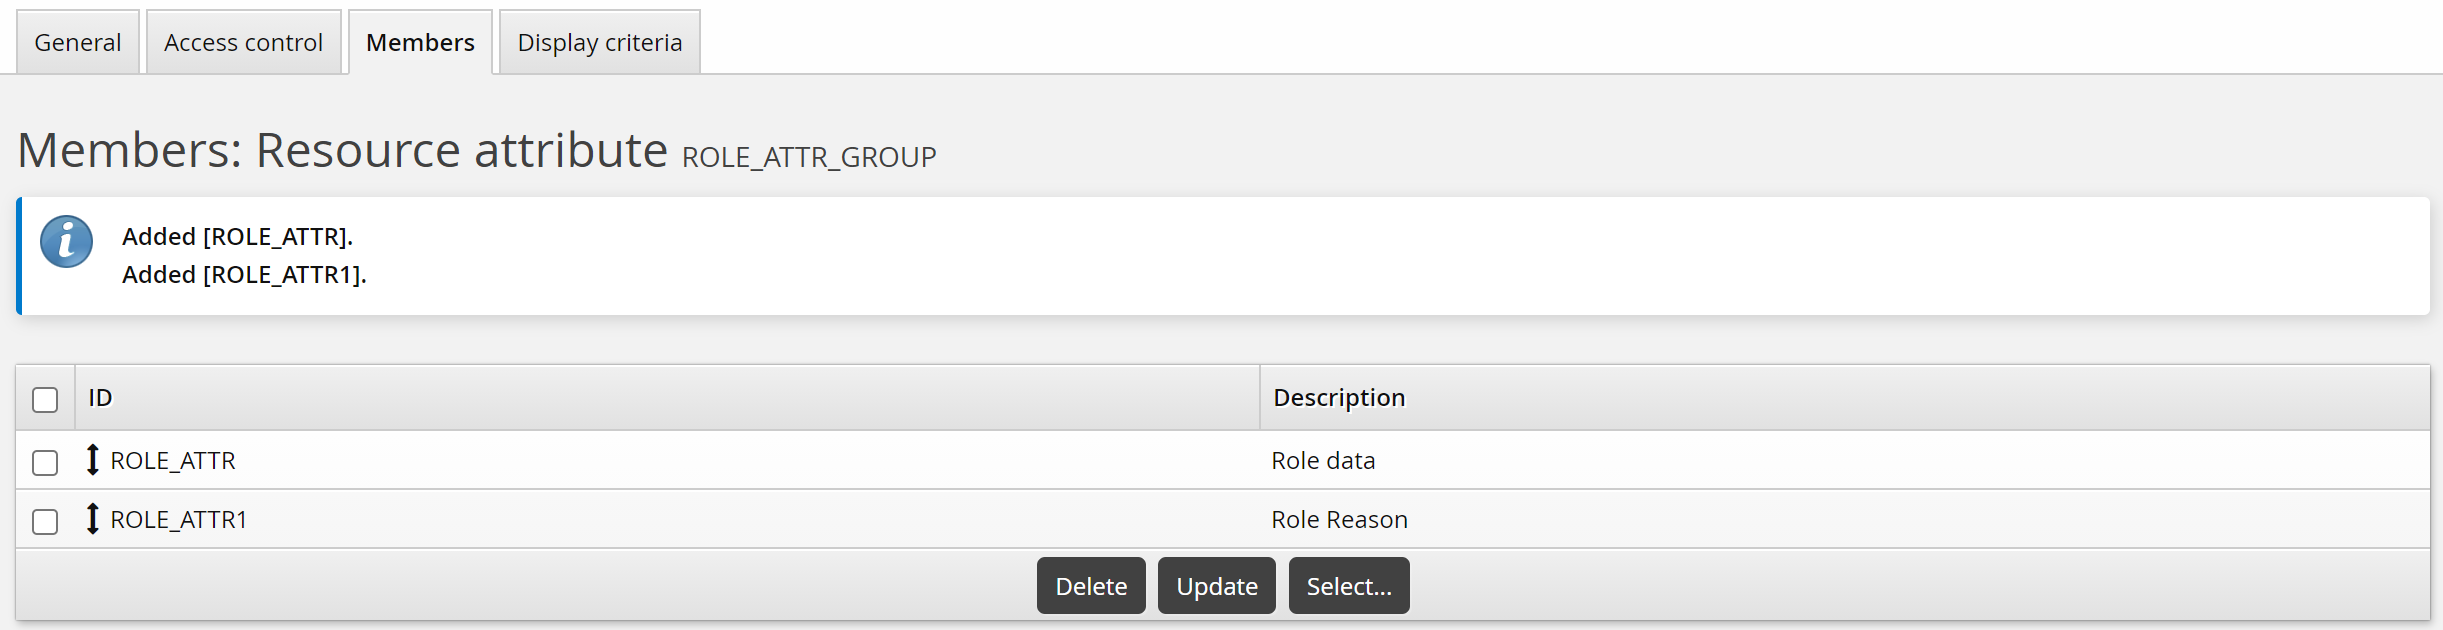The width and height of the screenshot is (2443, 630).
Task: Toggle the select-all checkbox in the table header
Action: tap(45, 400)
